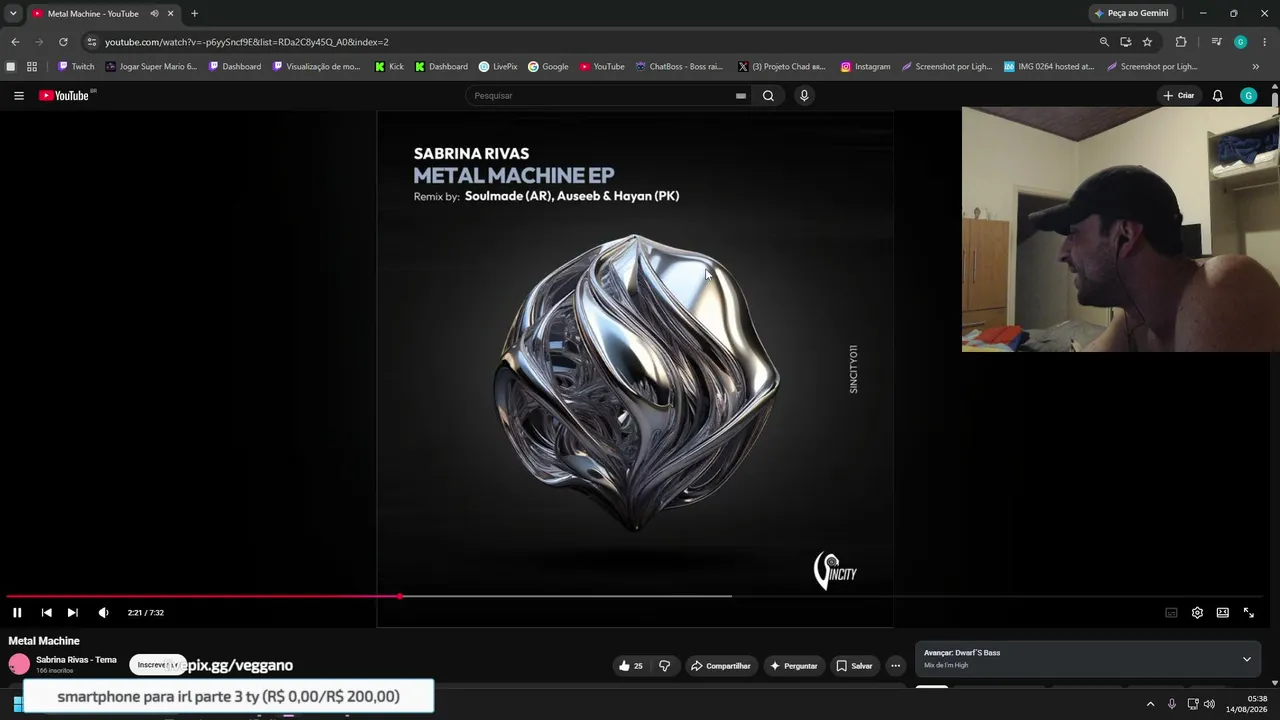Open the on-screen keyboard icon in search
The height and width of the screenshot is (720, 1280).
pyautogui.click(x=741, y=96)
